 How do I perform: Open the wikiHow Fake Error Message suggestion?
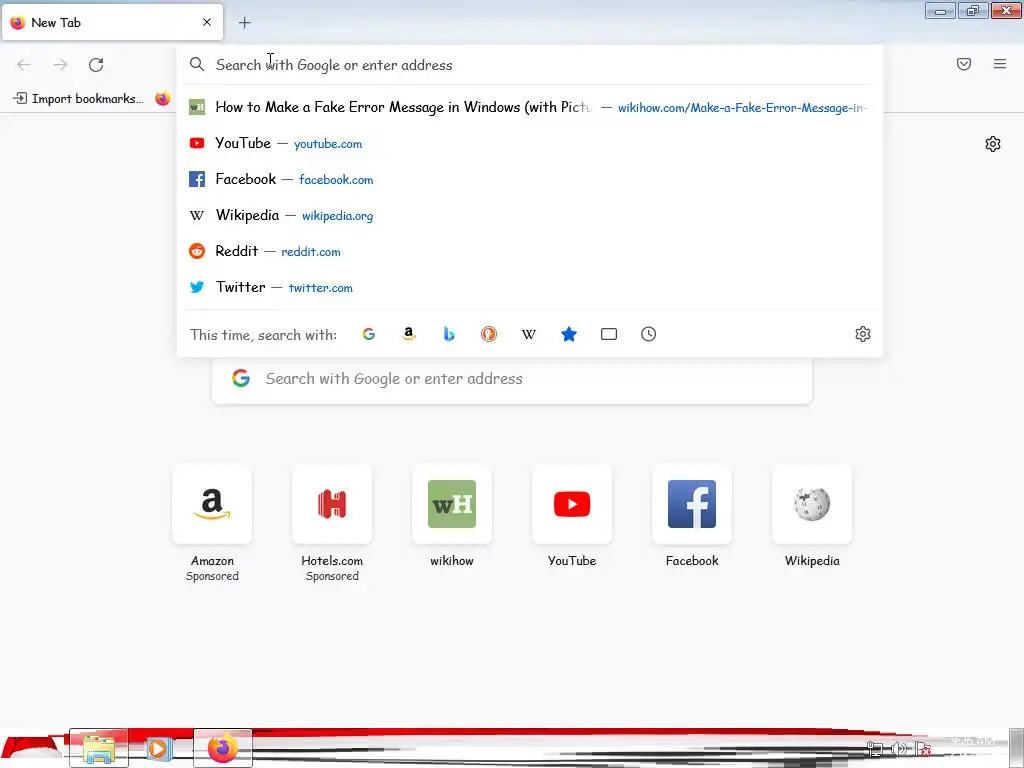tap(530, 107)
